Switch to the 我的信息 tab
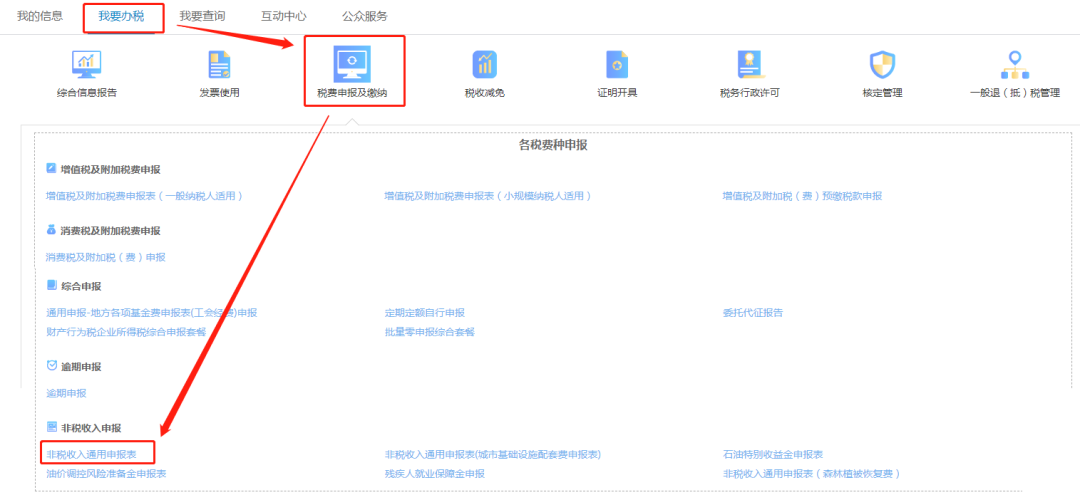 pos(40,16)
